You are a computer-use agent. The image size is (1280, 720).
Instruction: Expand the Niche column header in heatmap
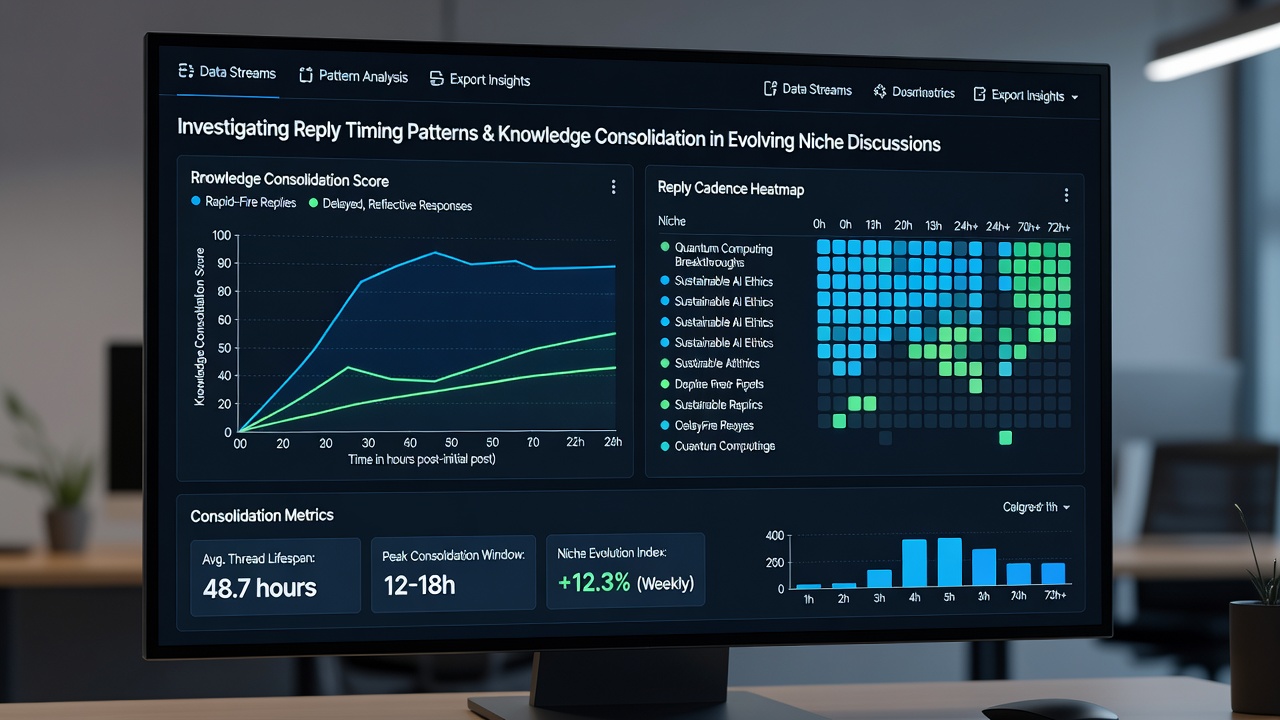pos(672,220)
